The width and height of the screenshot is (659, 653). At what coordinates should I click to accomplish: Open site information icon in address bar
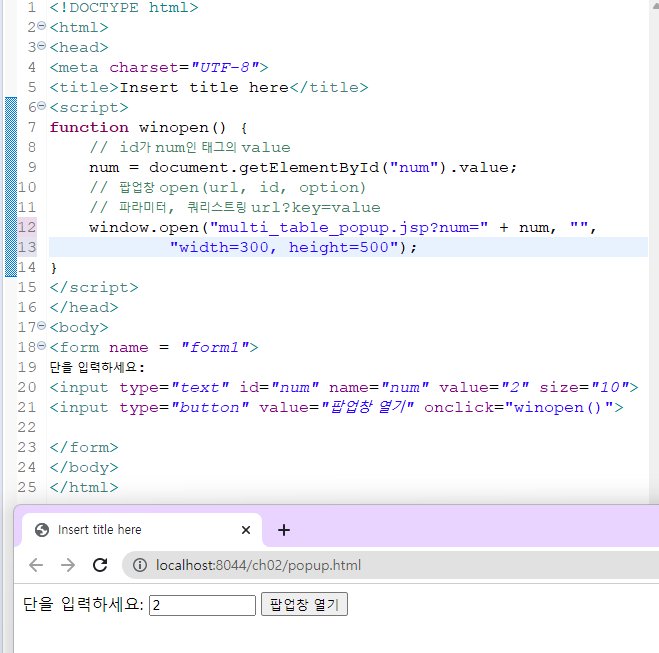(140, 565)
